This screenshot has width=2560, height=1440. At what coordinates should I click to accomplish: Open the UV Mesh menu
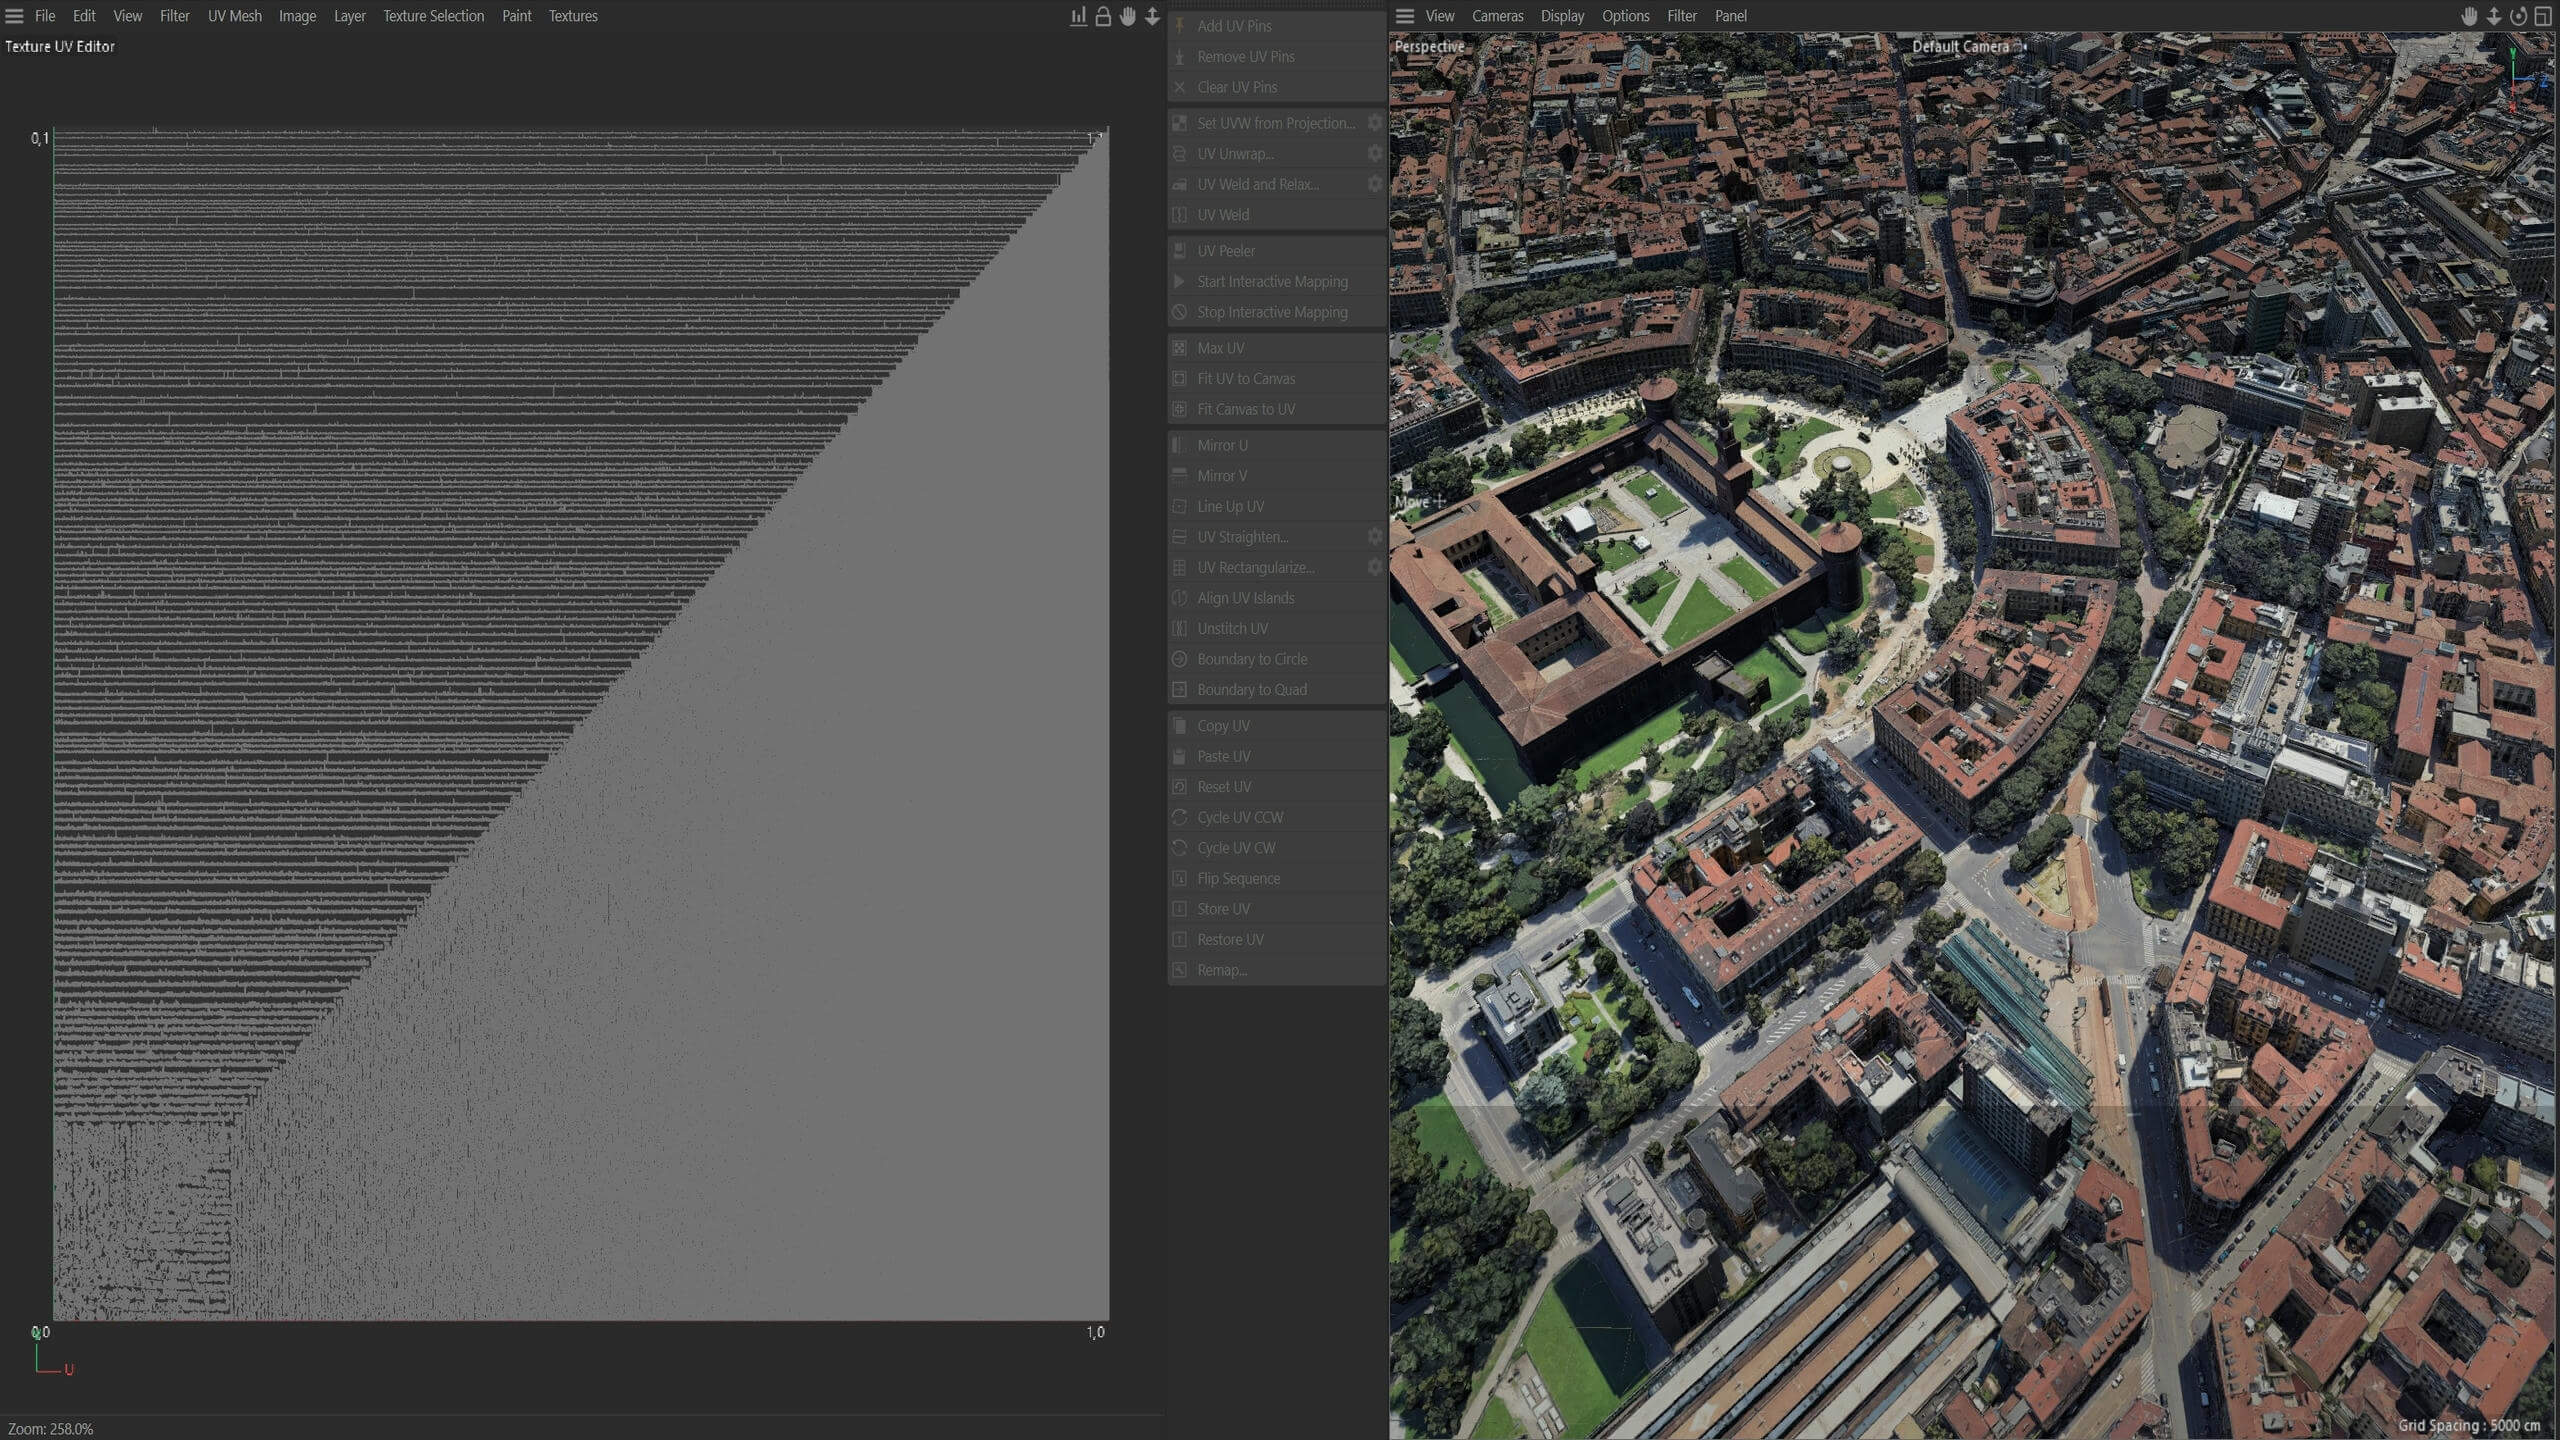click(235, 16)
